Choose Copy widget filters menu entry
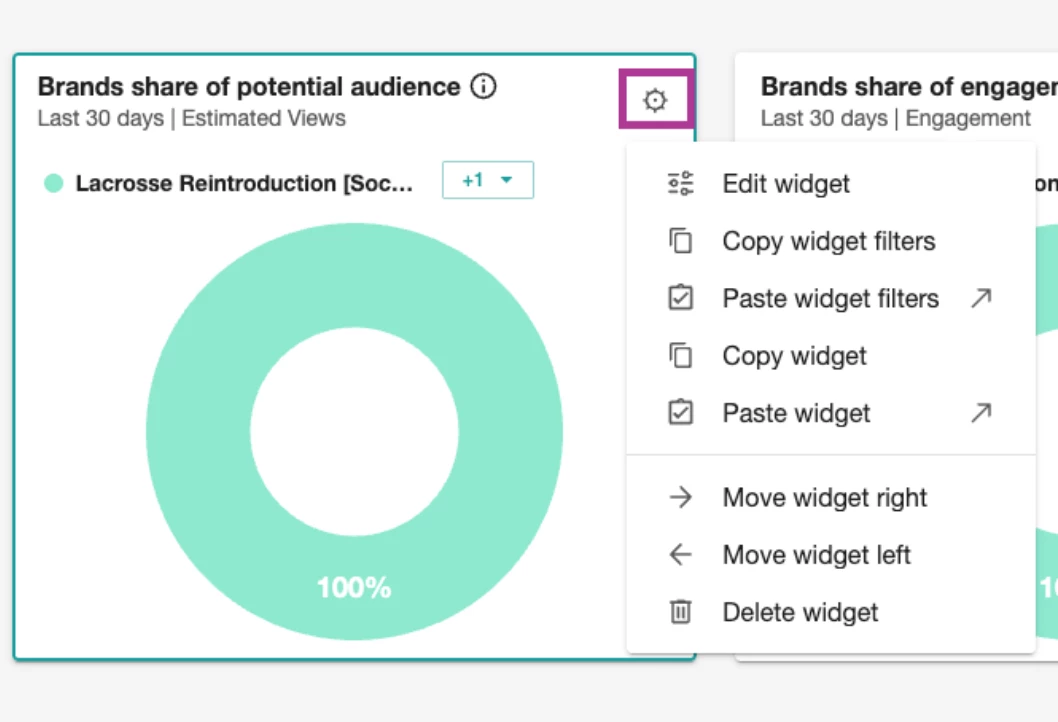This screenshot has width=1058, height=722. point(829,241)
